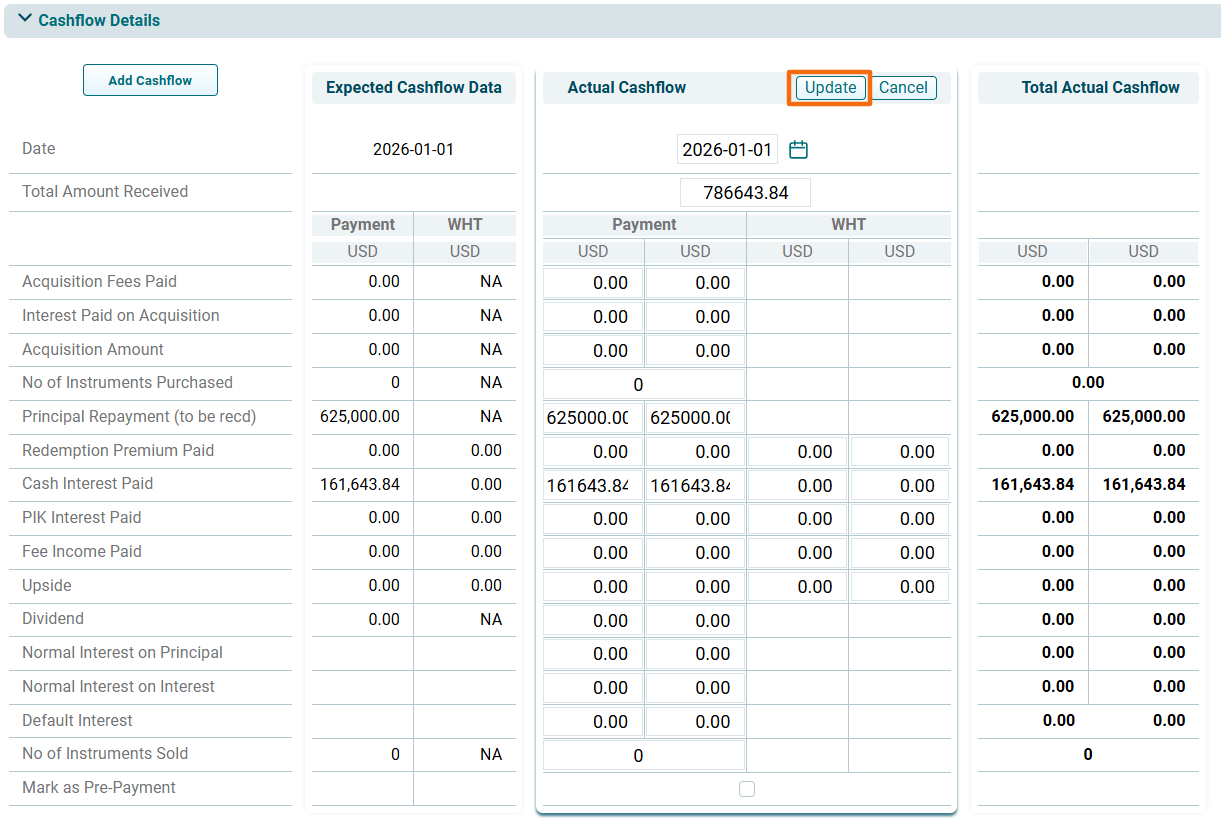1221x824 pixels.
Task: Cancel the actual cashflow edit
Action: (903, 88)
